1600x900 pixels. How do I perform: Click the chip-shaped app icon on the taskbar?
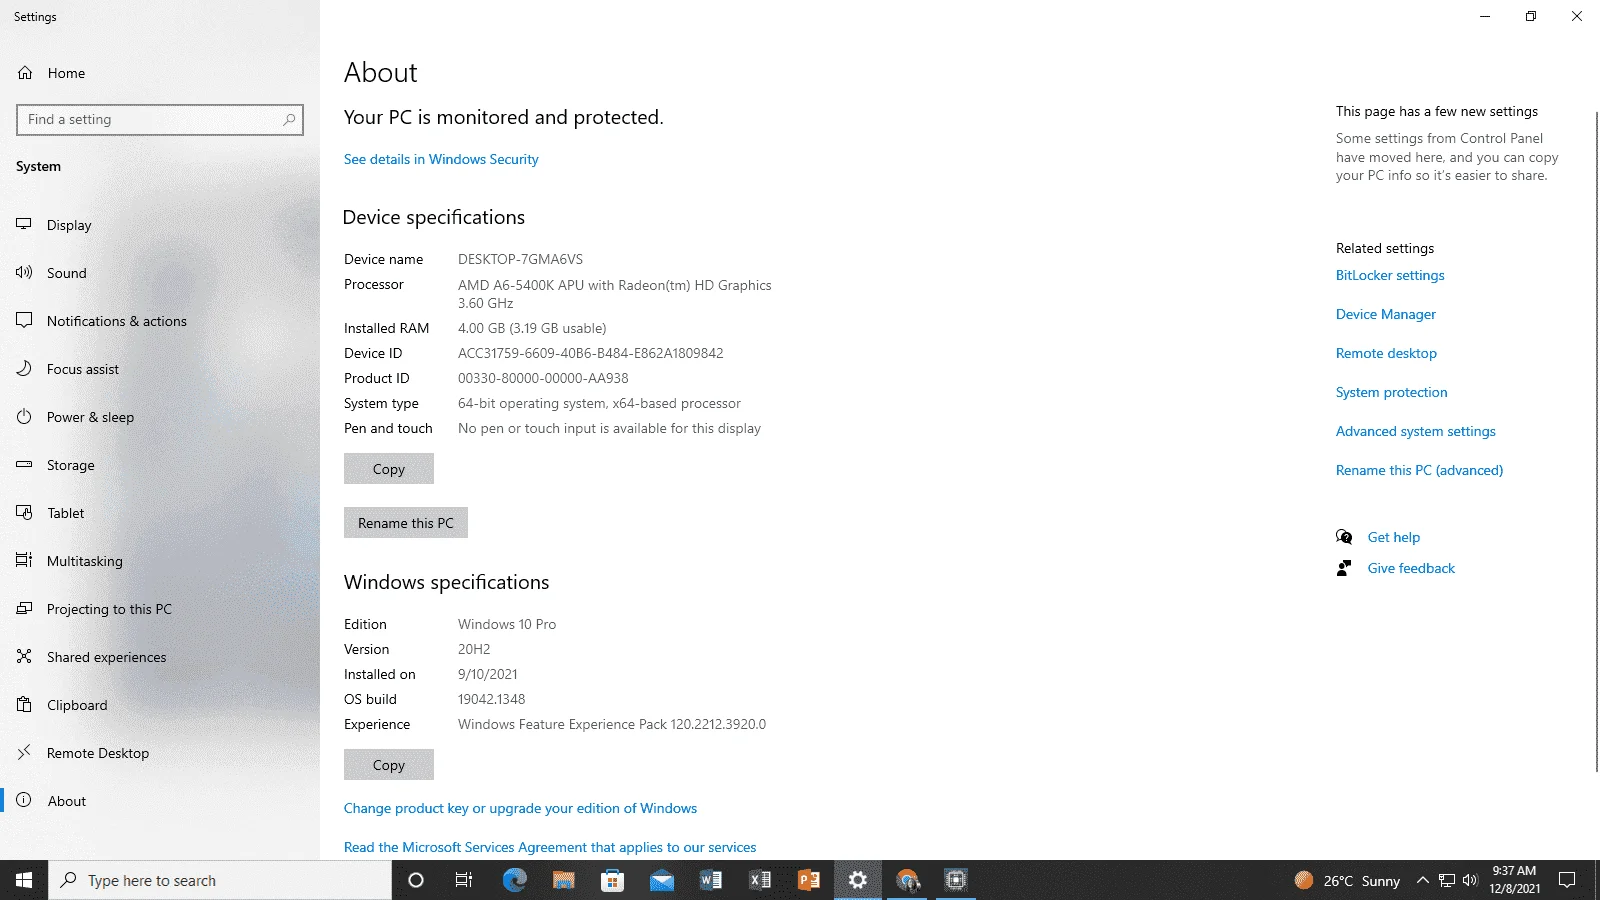coord(956,880)
